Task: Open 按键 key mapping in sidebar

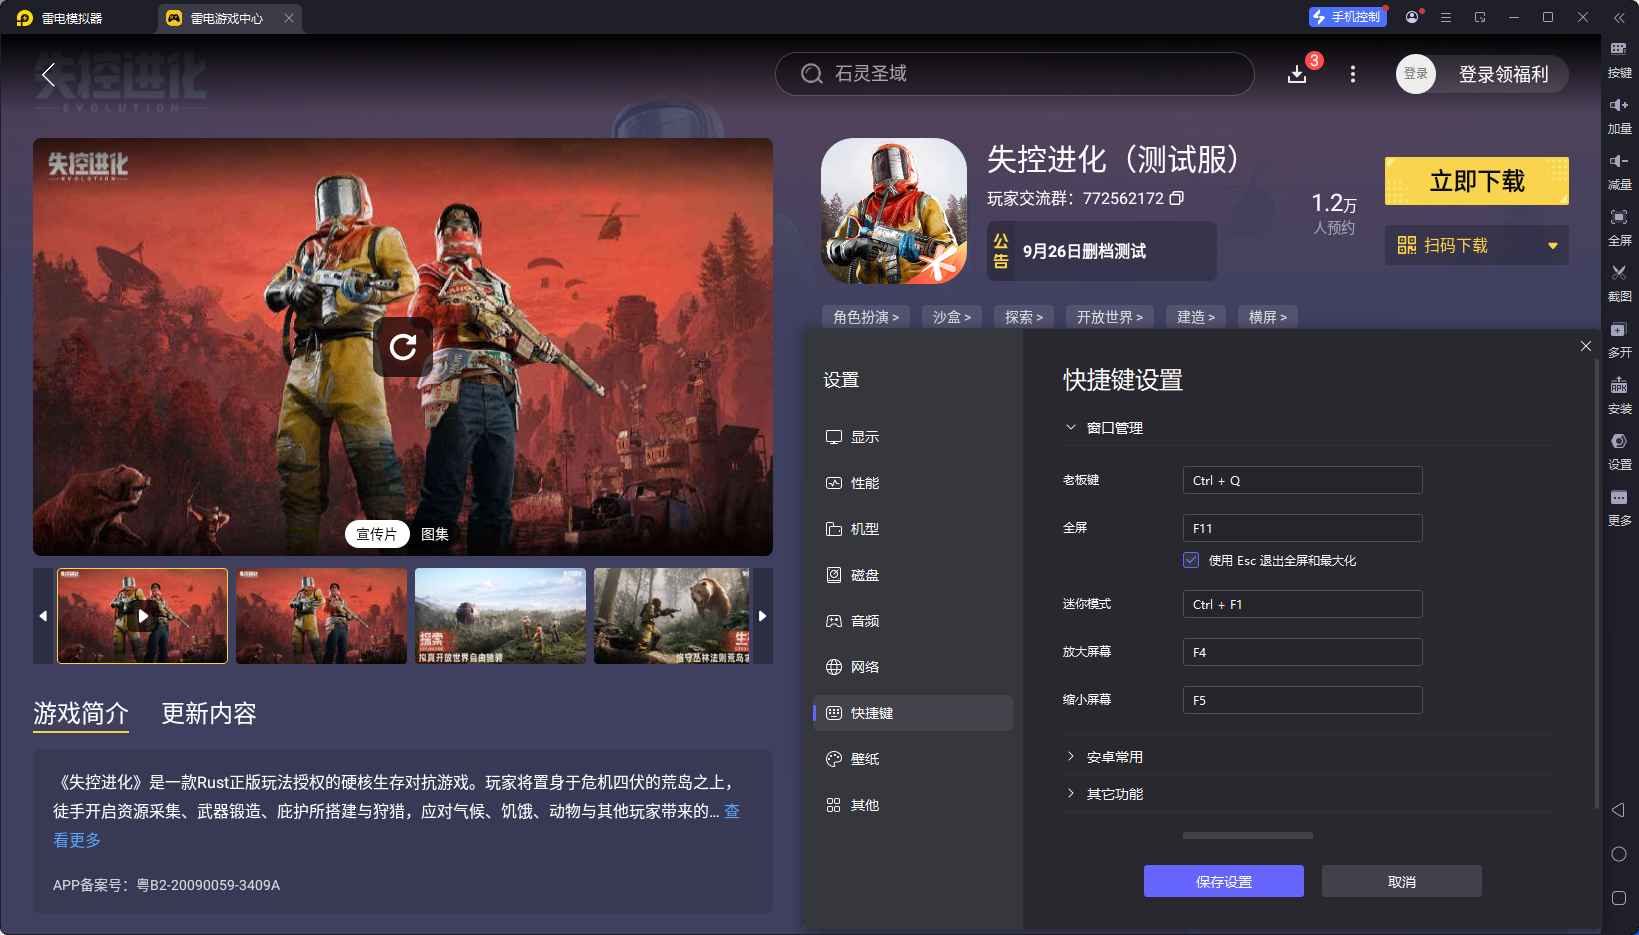Action: 1619,59
